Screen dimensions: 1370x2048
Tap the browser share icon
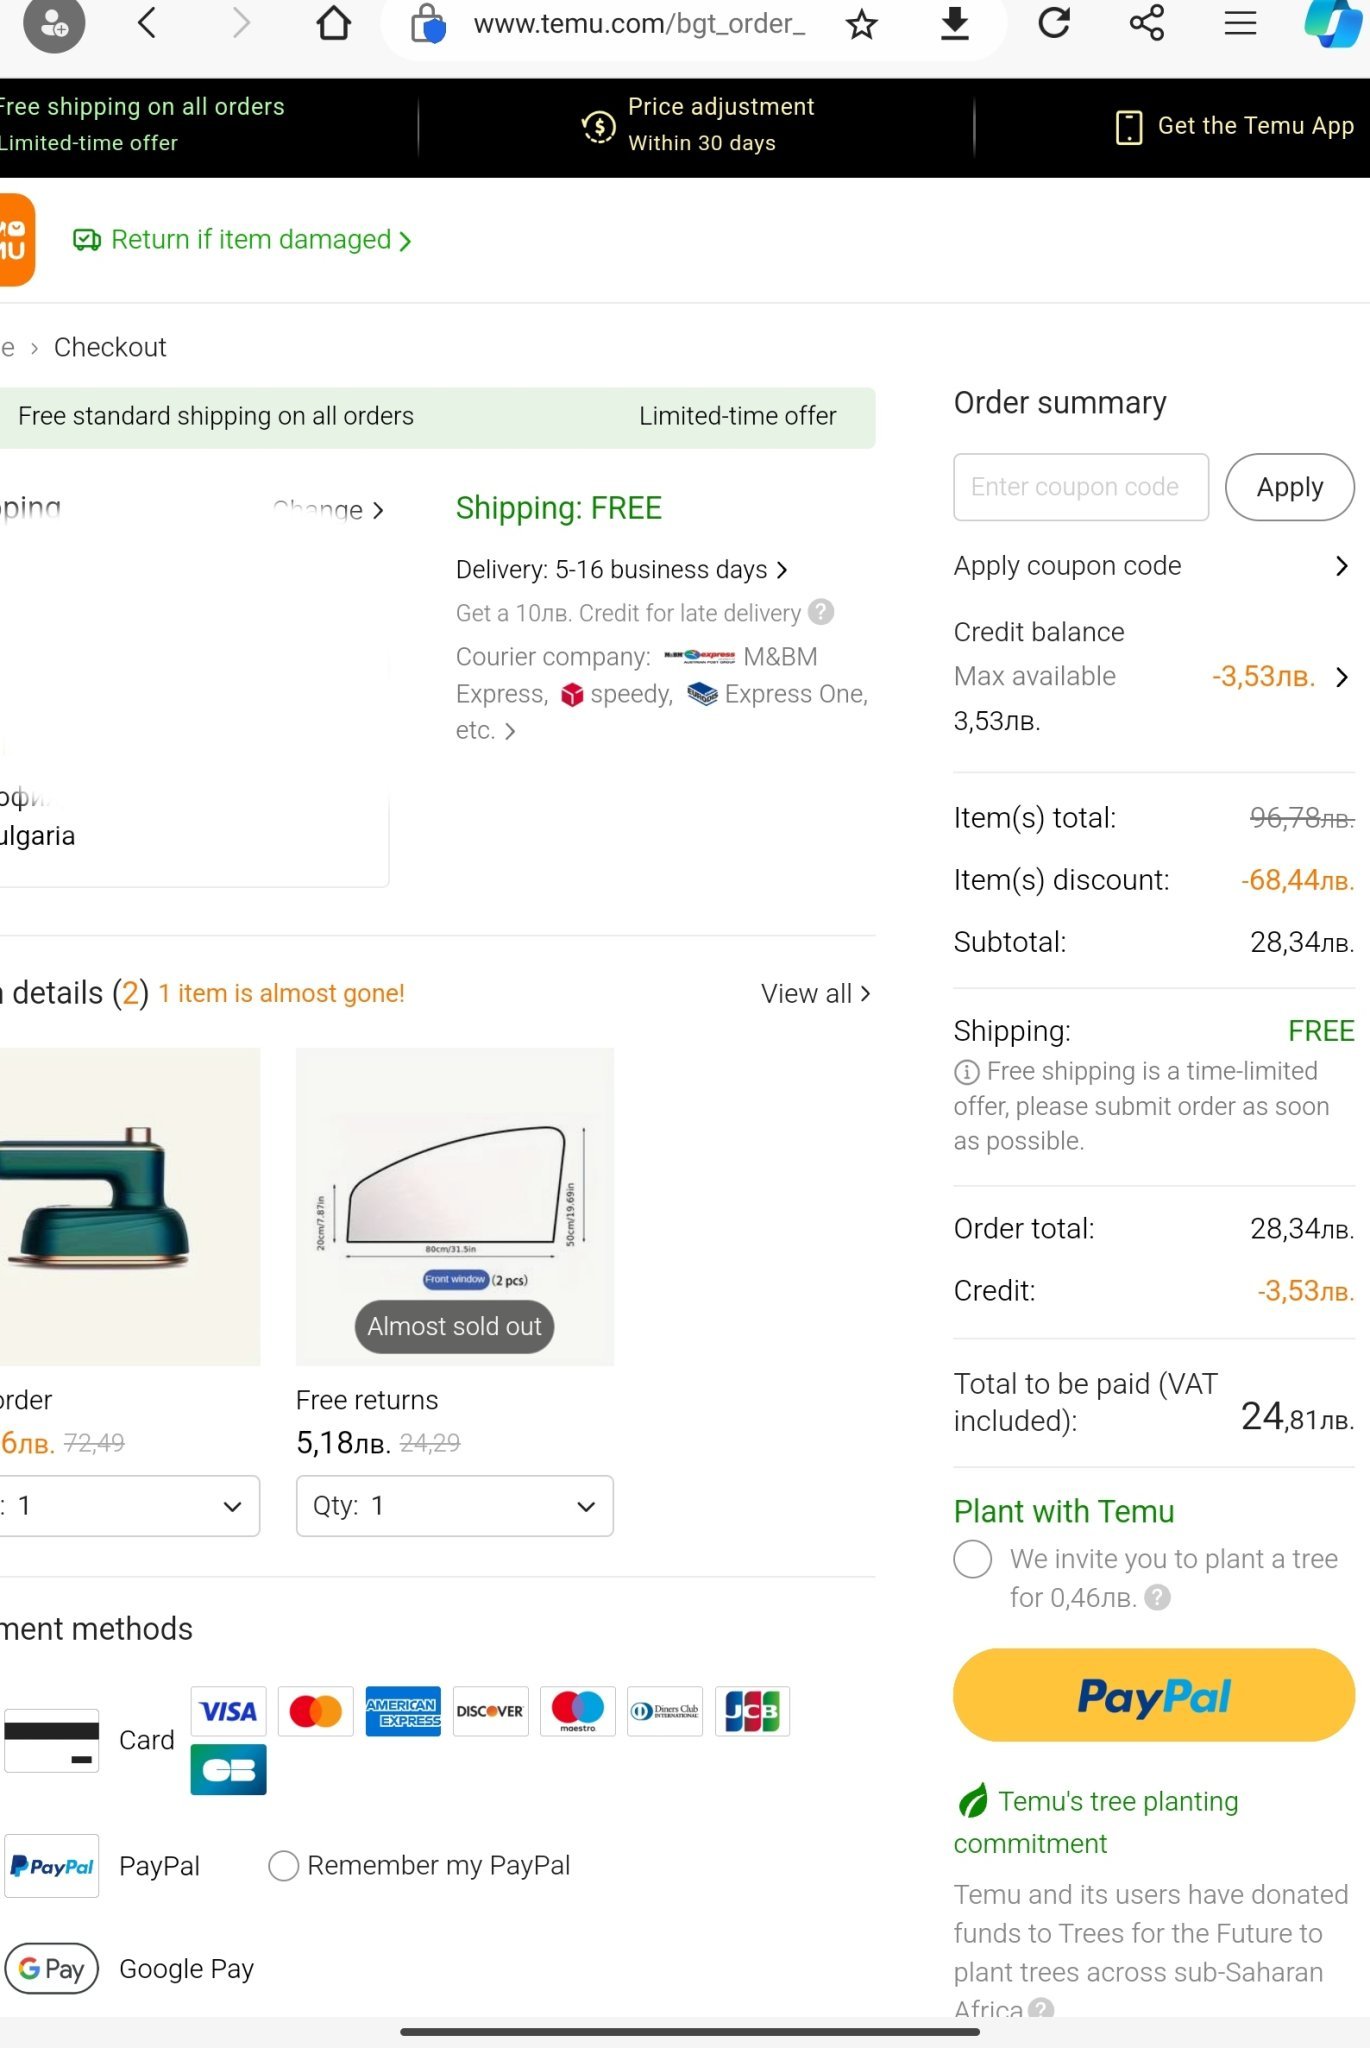tap(1147, 23)
